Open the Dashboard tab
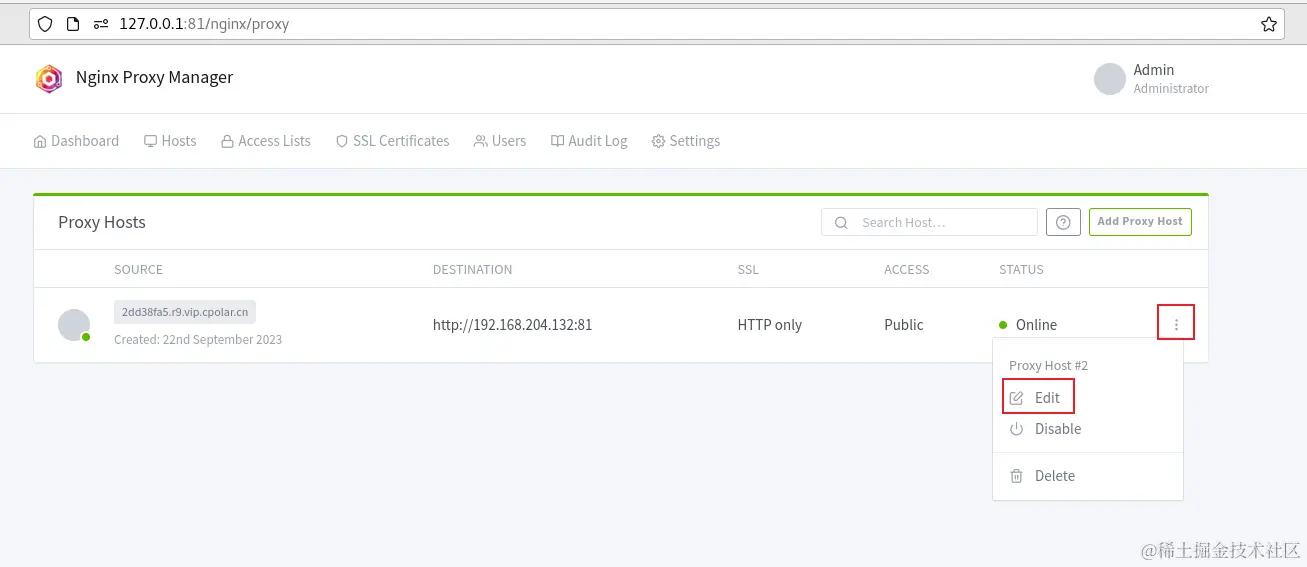The image size is (1307, 567). tap(76, 141)
